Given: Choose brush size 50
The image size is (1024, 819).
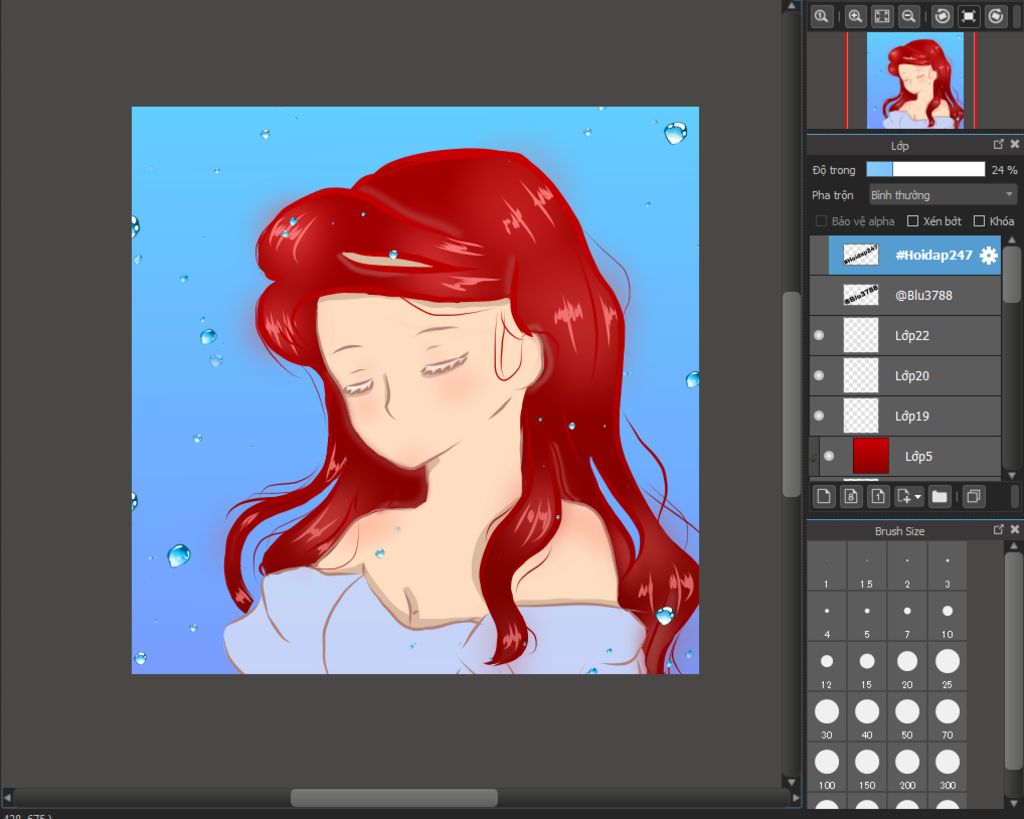Looking at the screenshot, I should point(907,717).
